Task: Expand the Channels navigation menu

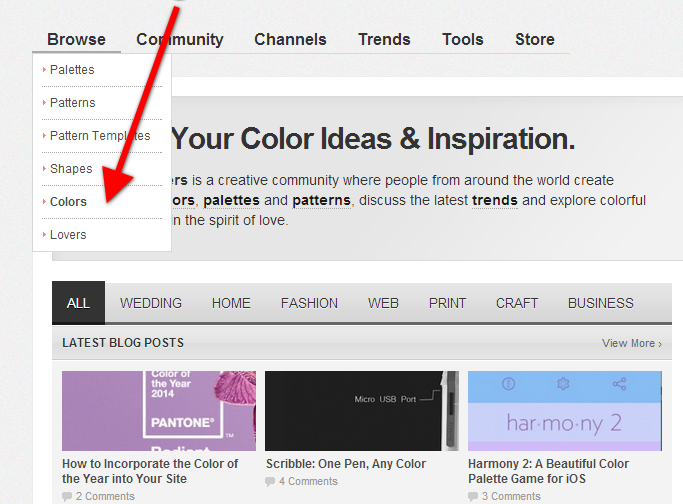Action: pos(290,39)
